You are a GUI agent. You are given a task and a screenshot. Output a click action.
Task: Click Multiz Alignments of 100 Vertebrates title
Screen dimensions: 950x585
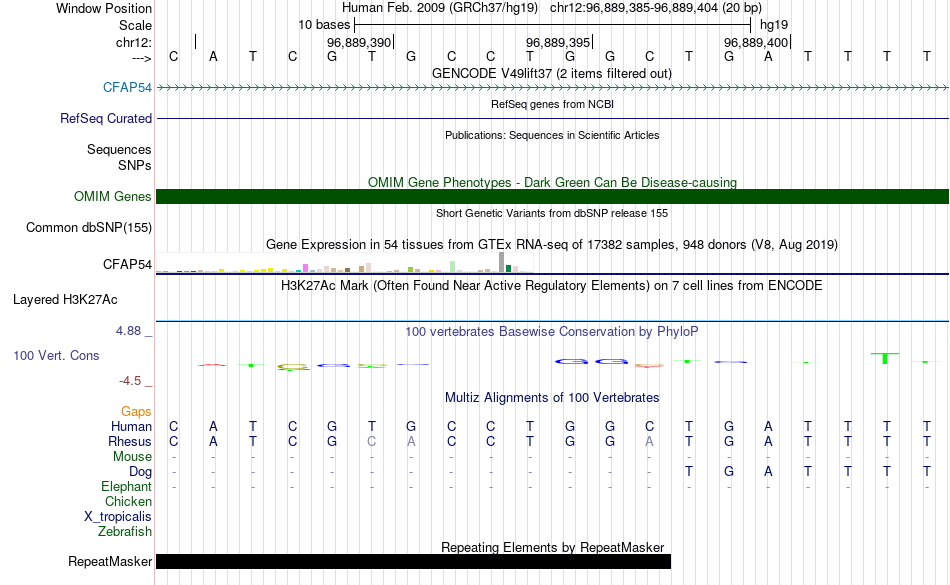pyautogui.click(x=552, y=397)
